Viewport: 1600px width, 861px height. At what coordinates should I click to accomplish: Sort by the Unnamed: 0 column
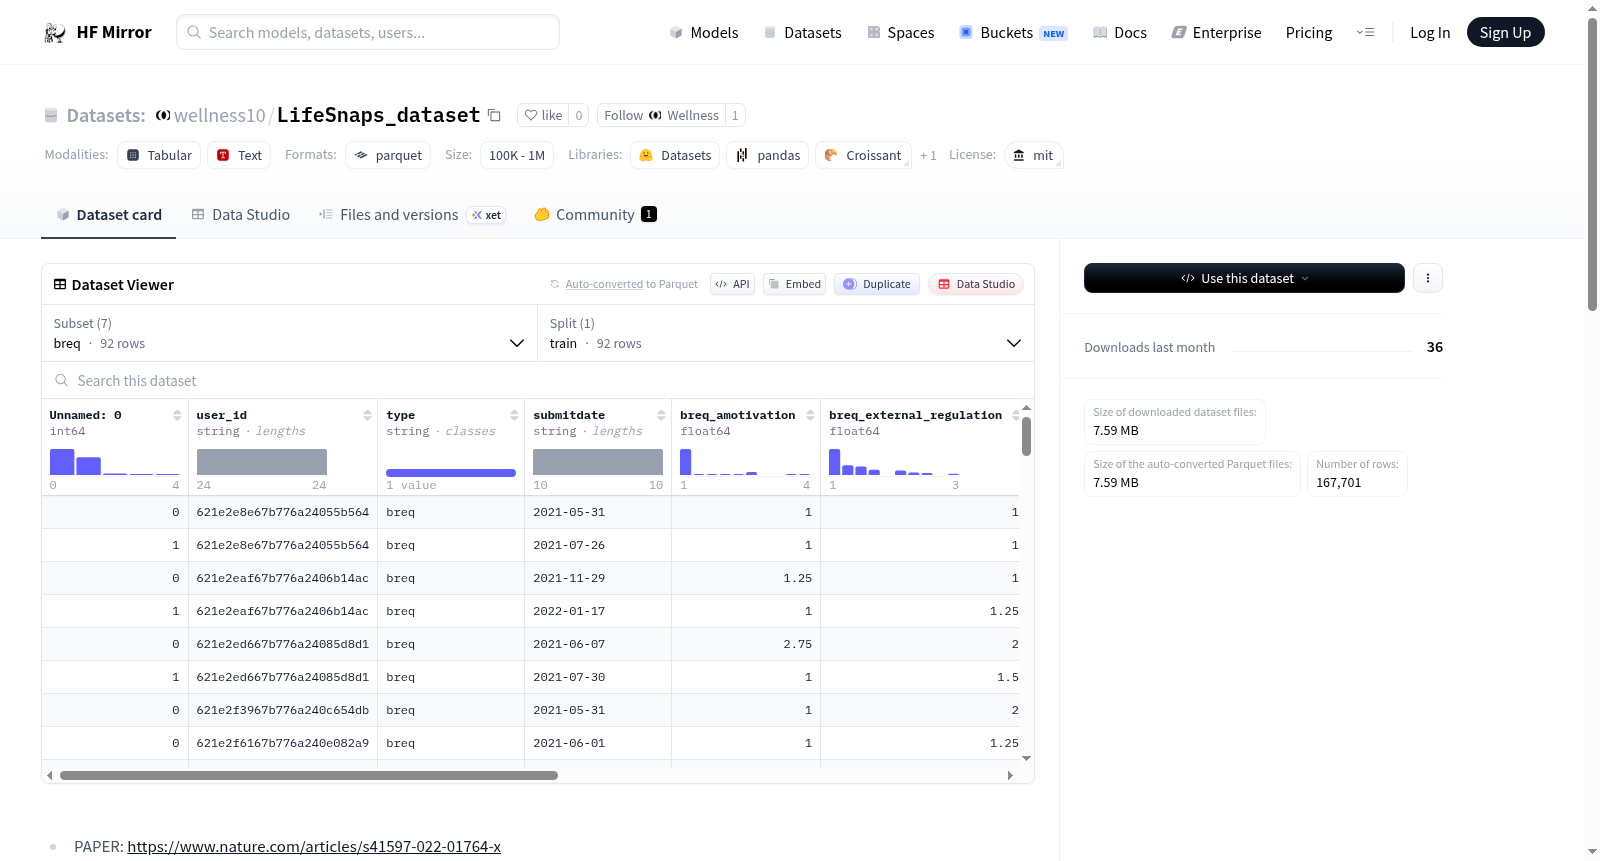(x=177, y=415)
